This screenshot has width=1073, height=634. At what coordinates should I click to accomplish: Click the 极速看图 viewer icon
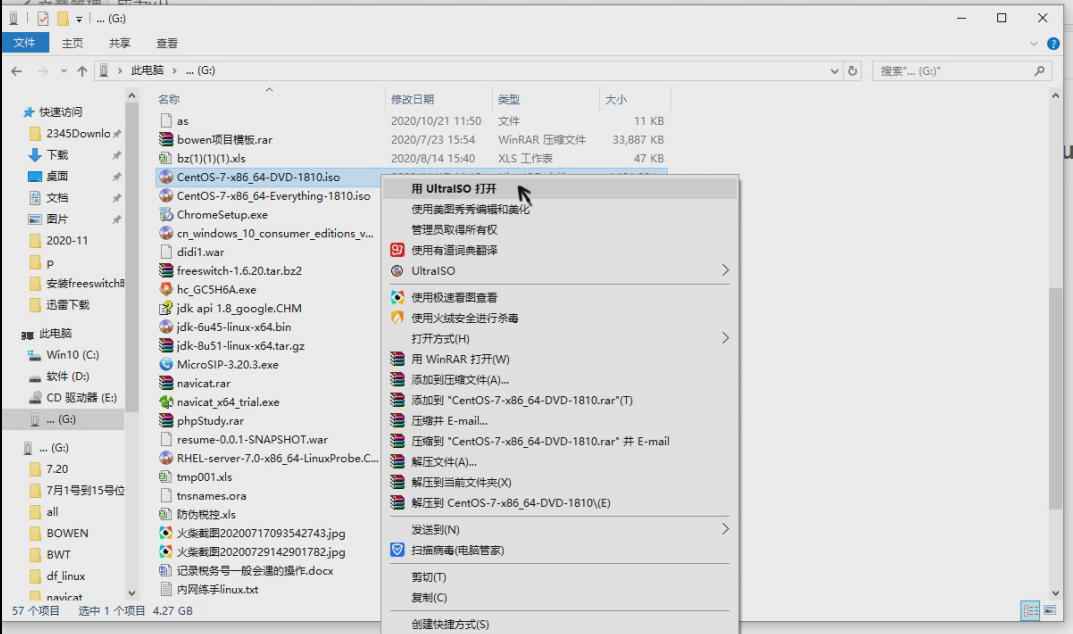(397, 297)
